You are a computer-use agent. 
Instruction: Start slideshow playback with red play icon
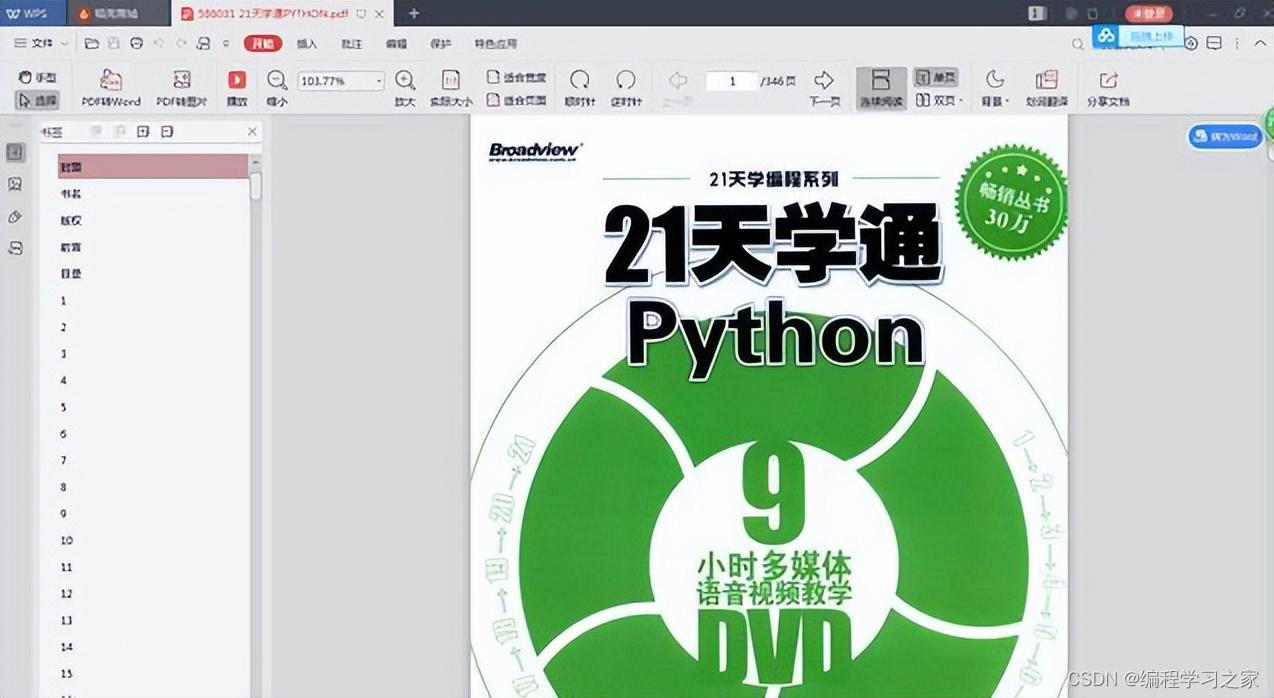click(237, 88)
